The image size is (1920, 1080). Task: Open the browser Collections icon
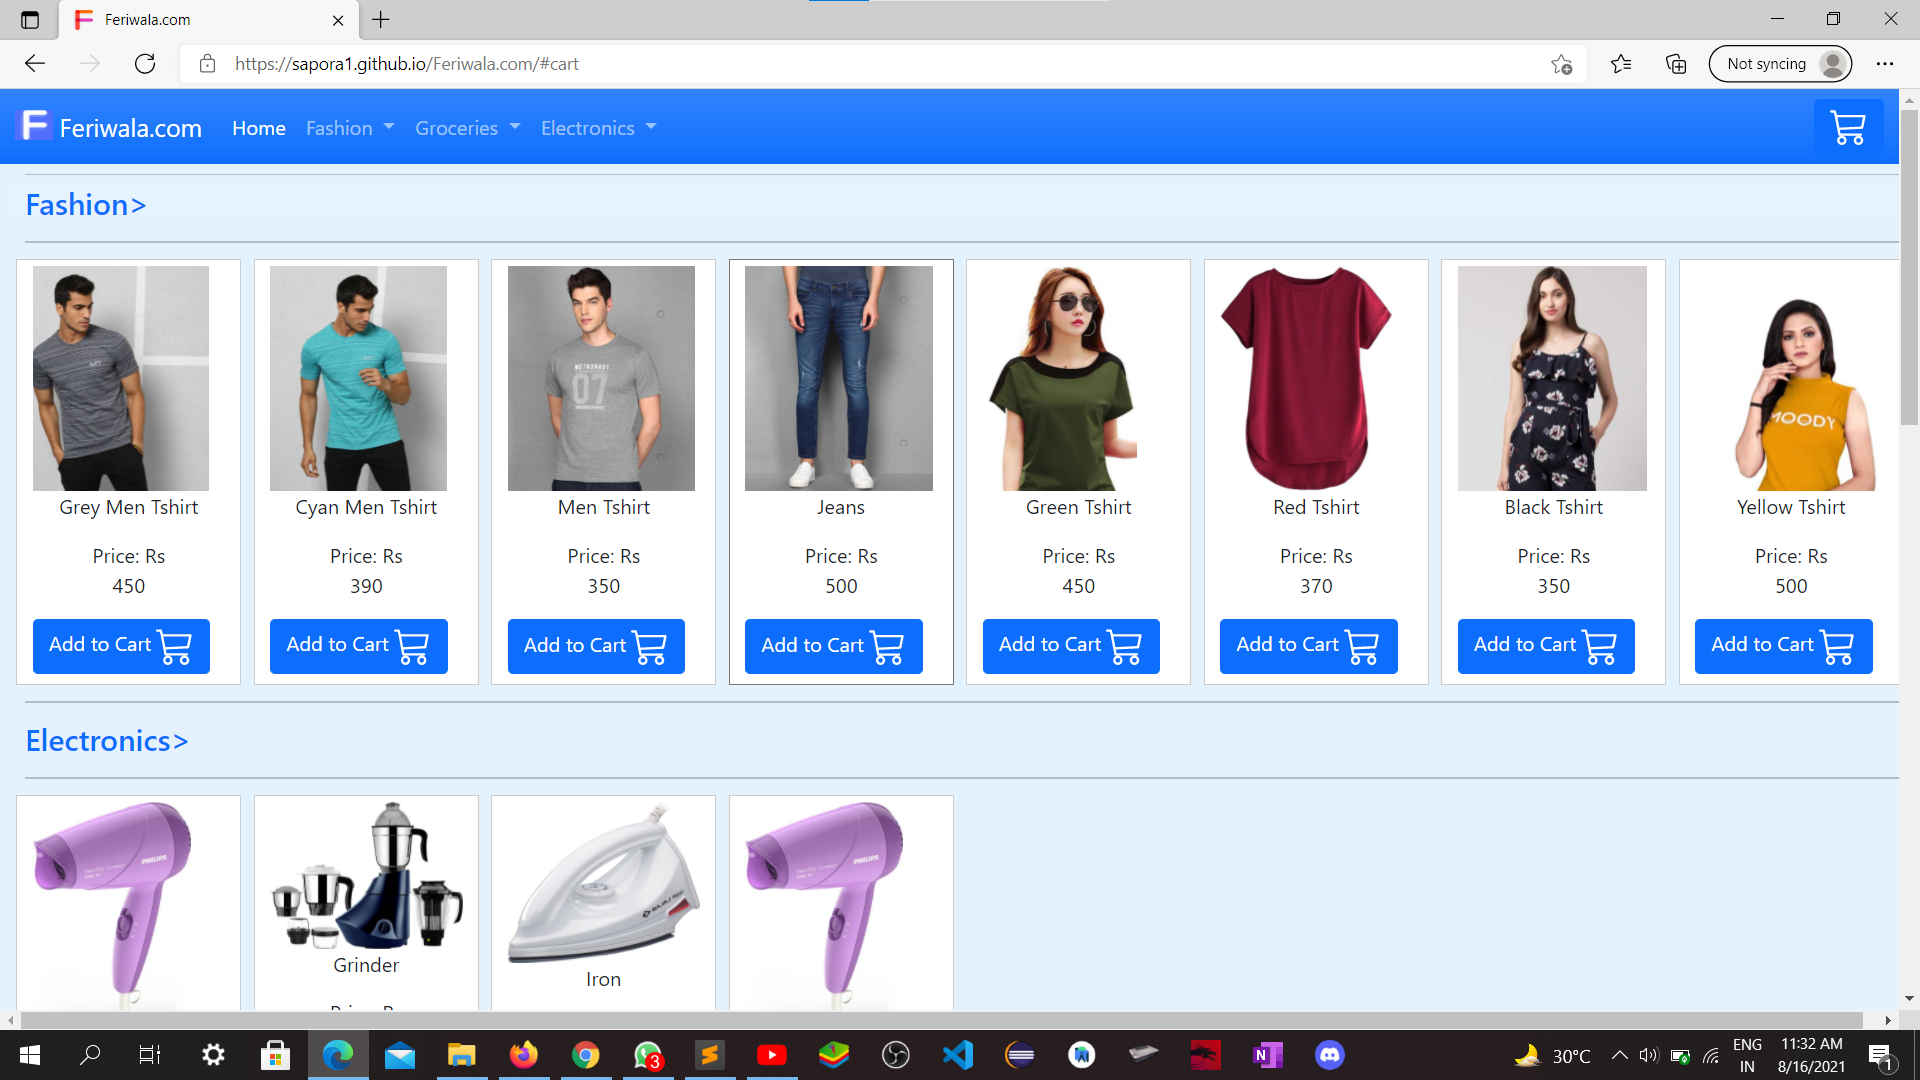click(x=1676, y=64)
